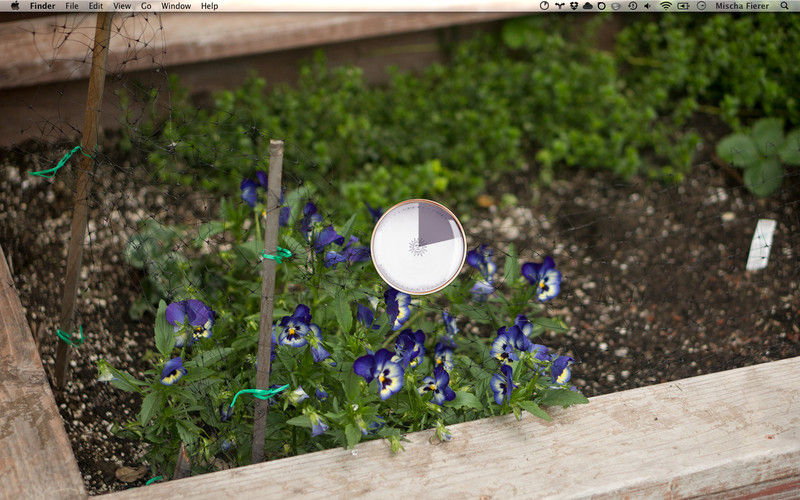Open the View menu
Image resolution: width=800 pixels, height=500 pixels.
coord(122,6)
